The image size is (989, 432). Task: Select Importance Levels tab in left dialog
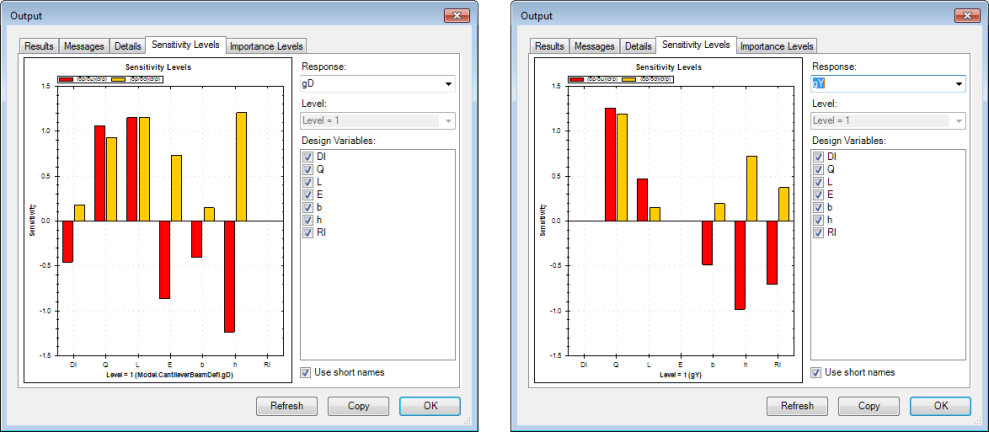[267, 46]
